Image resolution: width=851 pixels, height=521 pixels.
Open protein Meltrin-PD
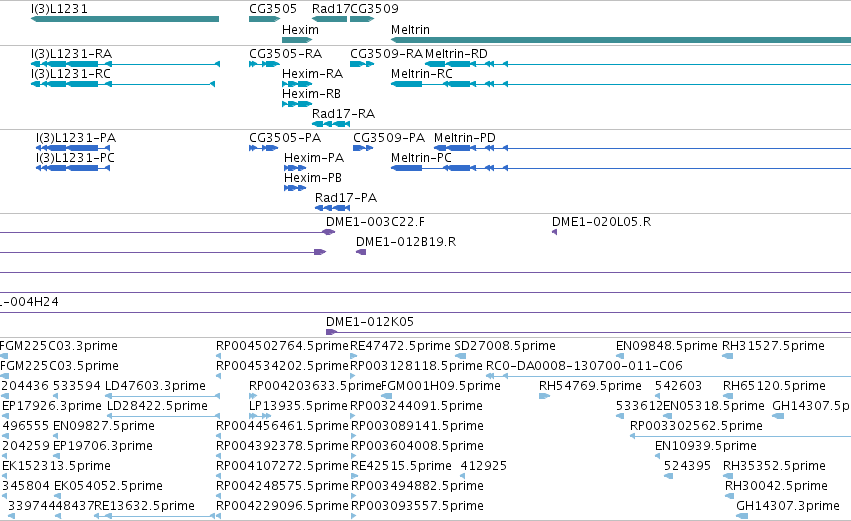click(x=465, y=138)
